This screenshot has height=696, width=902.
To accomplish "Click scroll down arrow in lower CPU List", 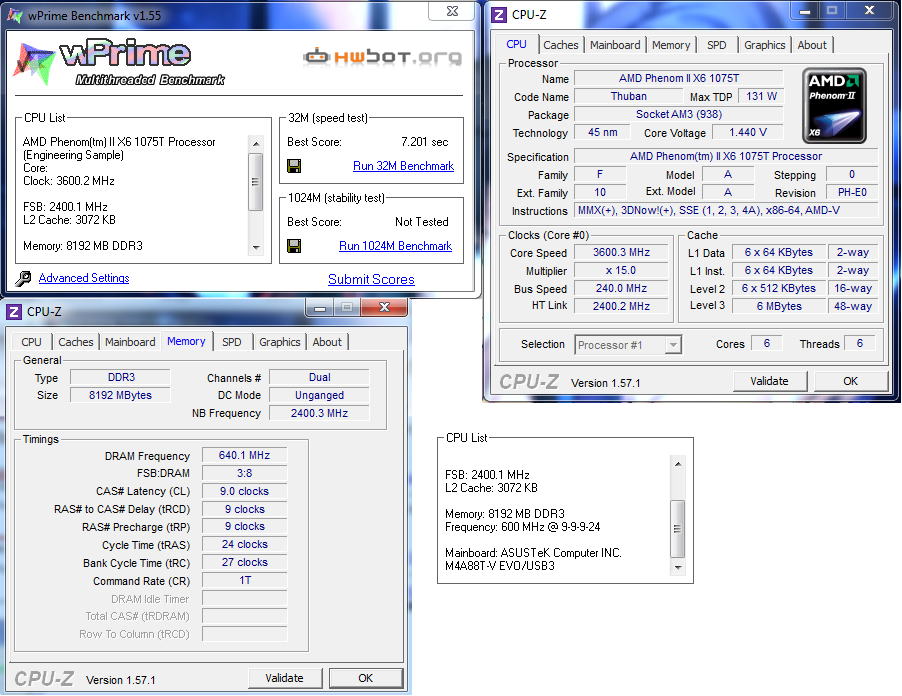I will [678, 568].
